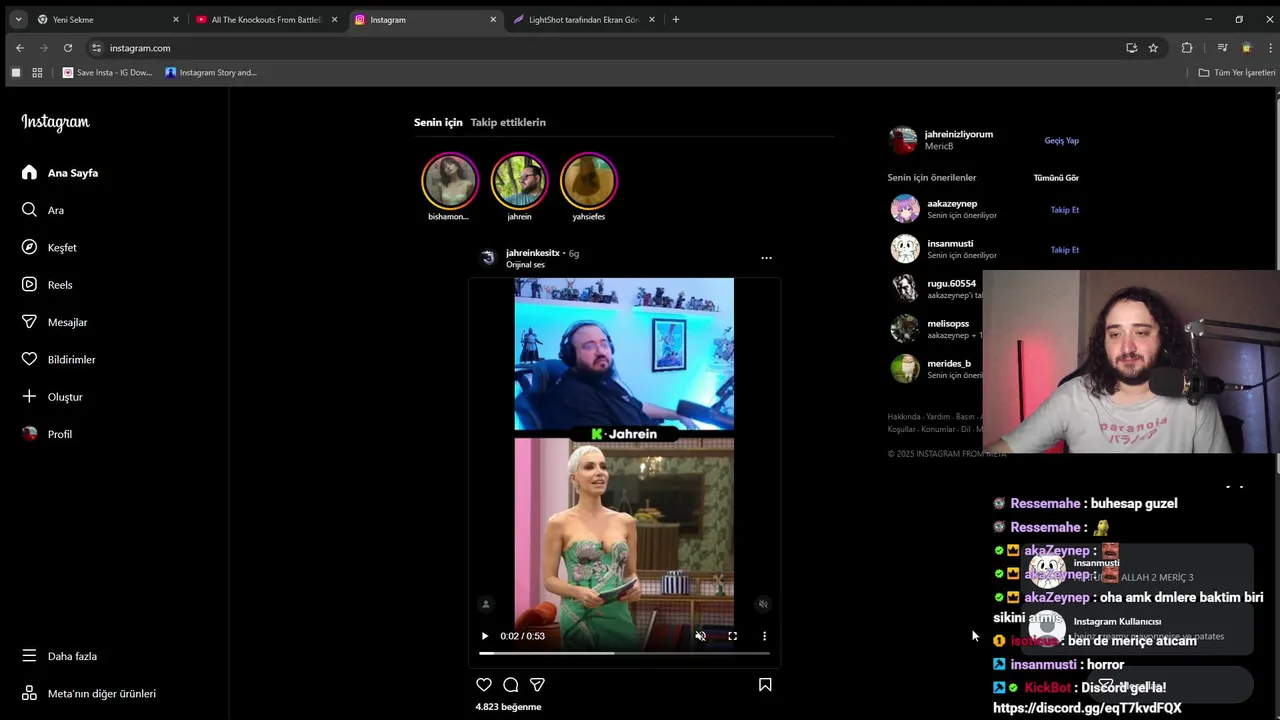Switch to All The Knockouts YouTube tab

pyautogui.click(x=266, y=19)
